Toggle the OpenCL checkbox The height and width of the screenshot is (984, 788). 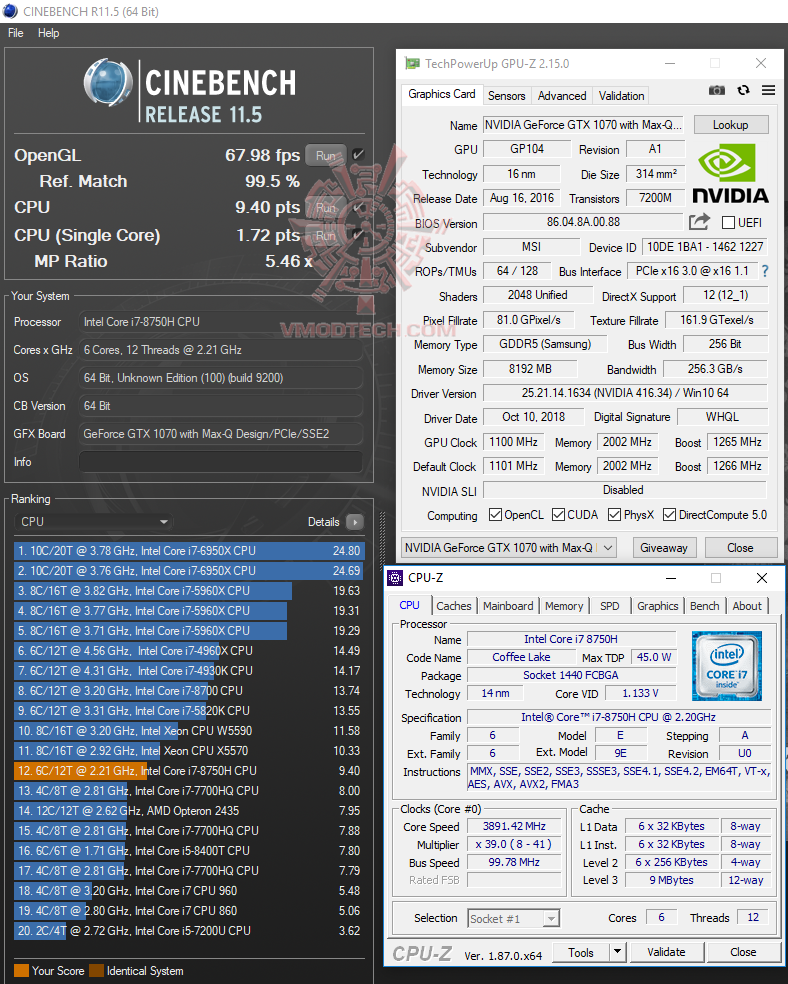click(495, 515)
